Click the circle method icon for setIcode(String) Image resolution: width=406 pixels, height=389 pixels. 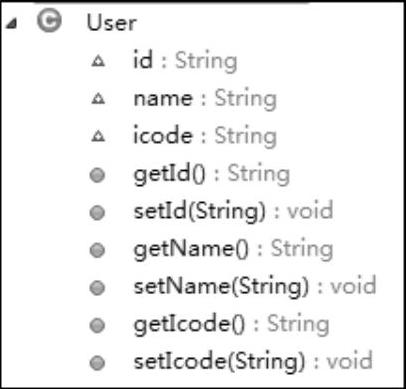97,363
